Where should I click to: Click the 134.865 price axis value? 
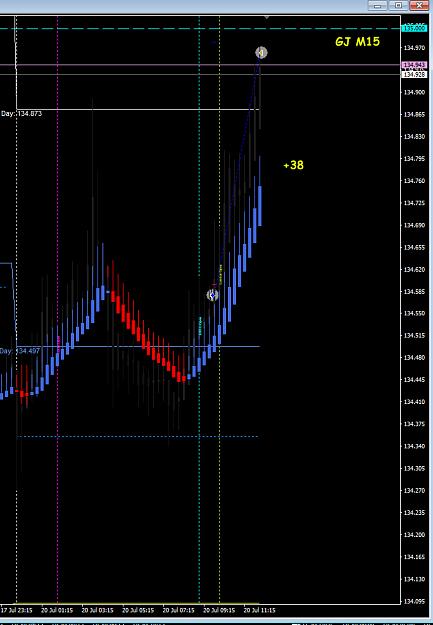coord(414,114)
